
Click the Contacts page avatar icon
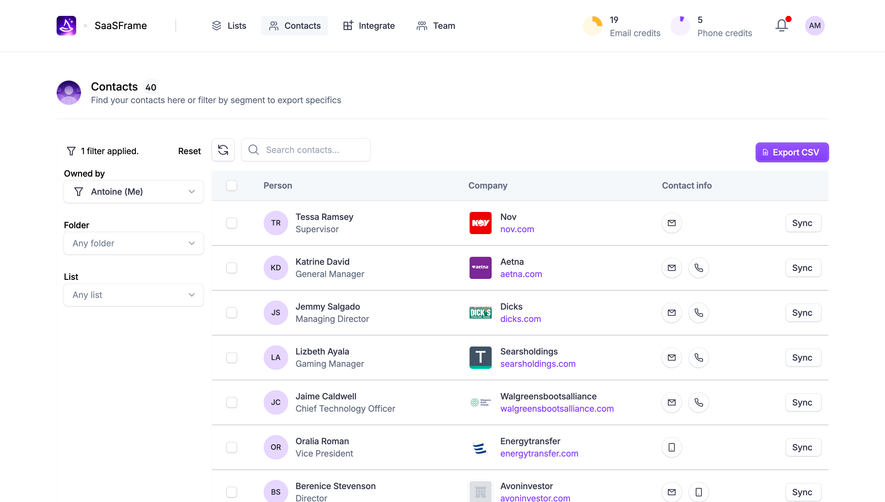coord(69,93)
